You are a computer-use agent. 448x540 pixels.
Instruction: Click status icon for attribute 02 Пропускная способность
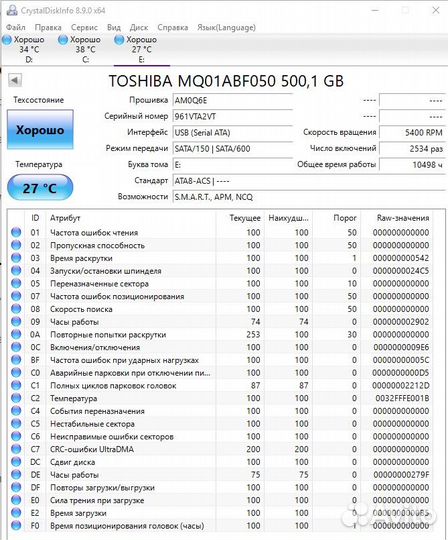[x=16, y=245]
